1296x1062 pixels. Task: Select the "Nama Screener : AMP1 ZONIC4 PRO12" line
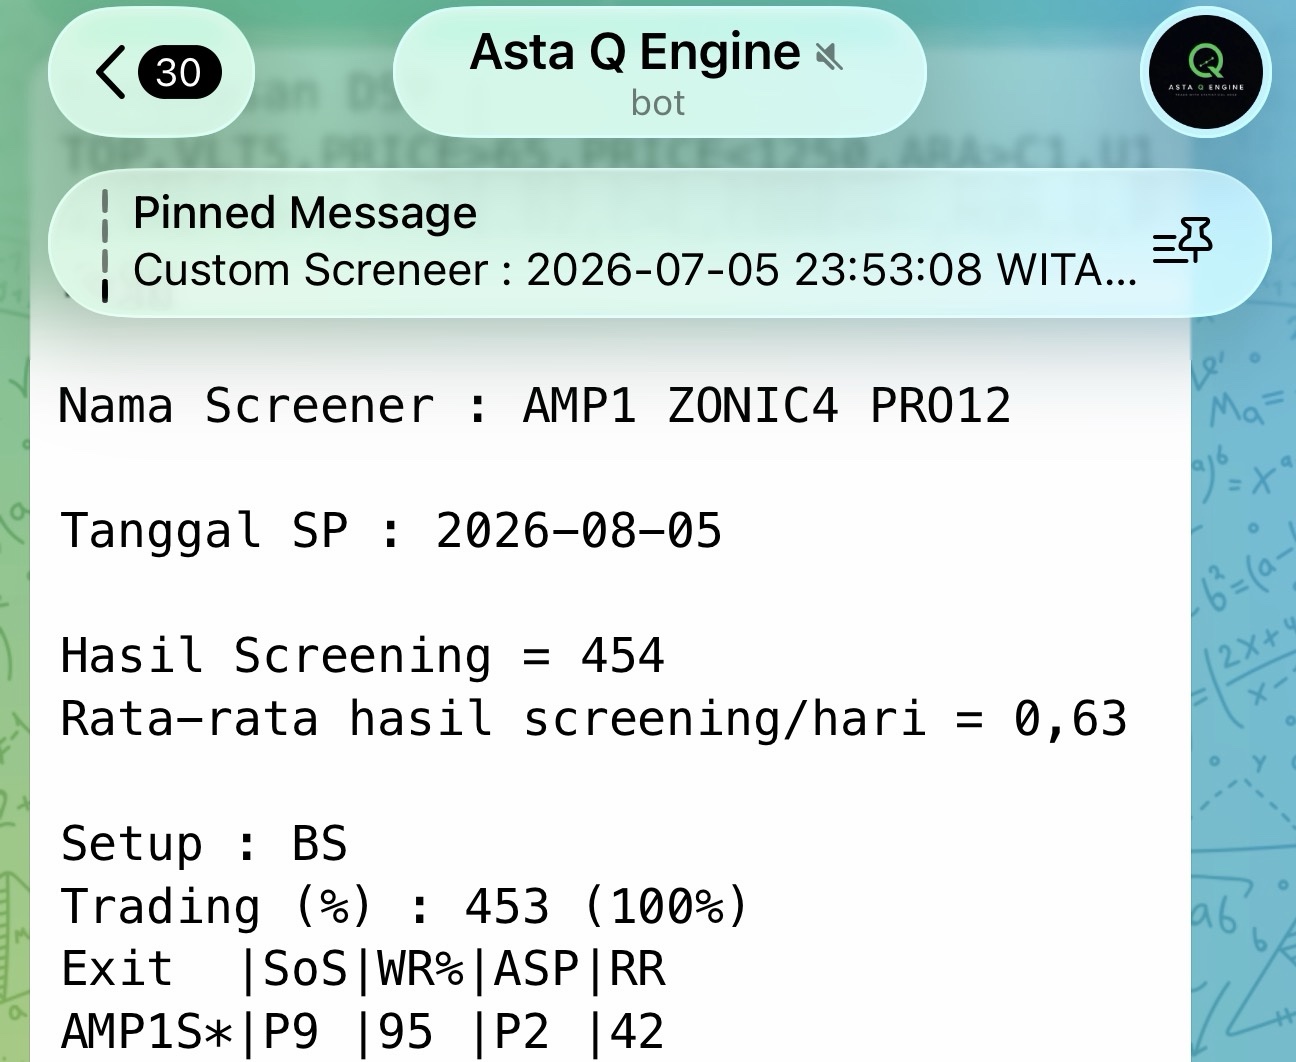535,406
